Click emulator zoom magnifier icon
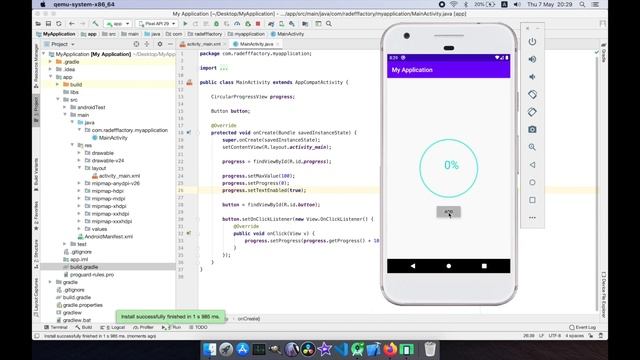 click(532, 147)
